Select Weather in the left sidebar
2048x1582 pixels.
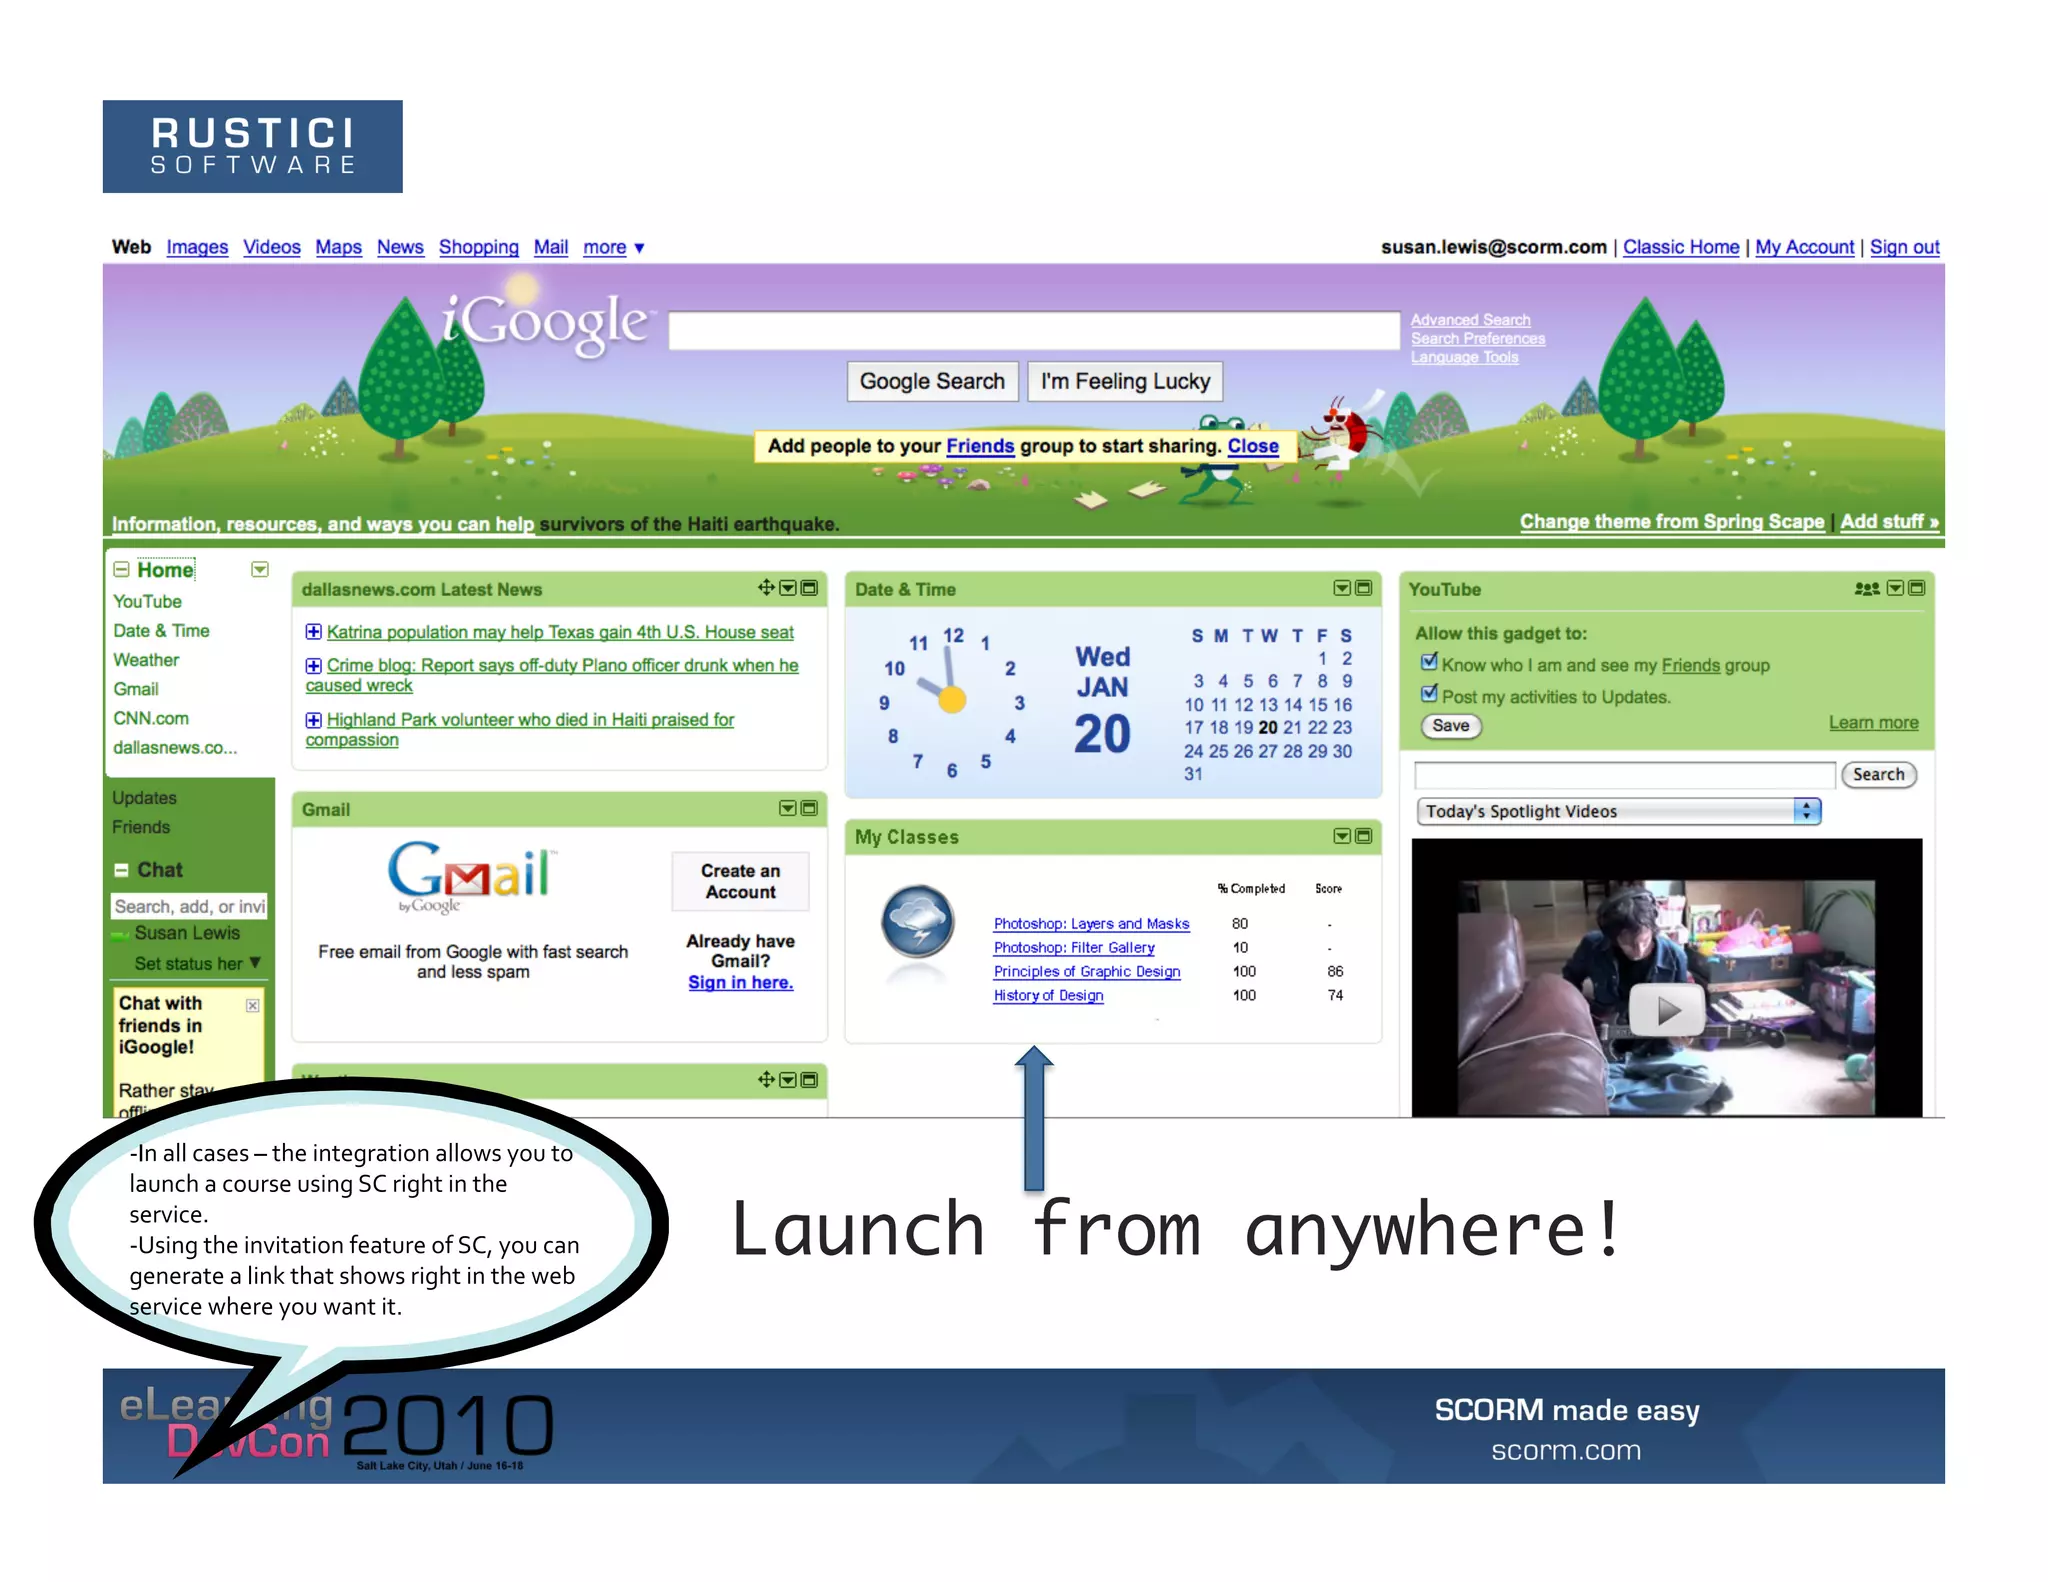146,660
